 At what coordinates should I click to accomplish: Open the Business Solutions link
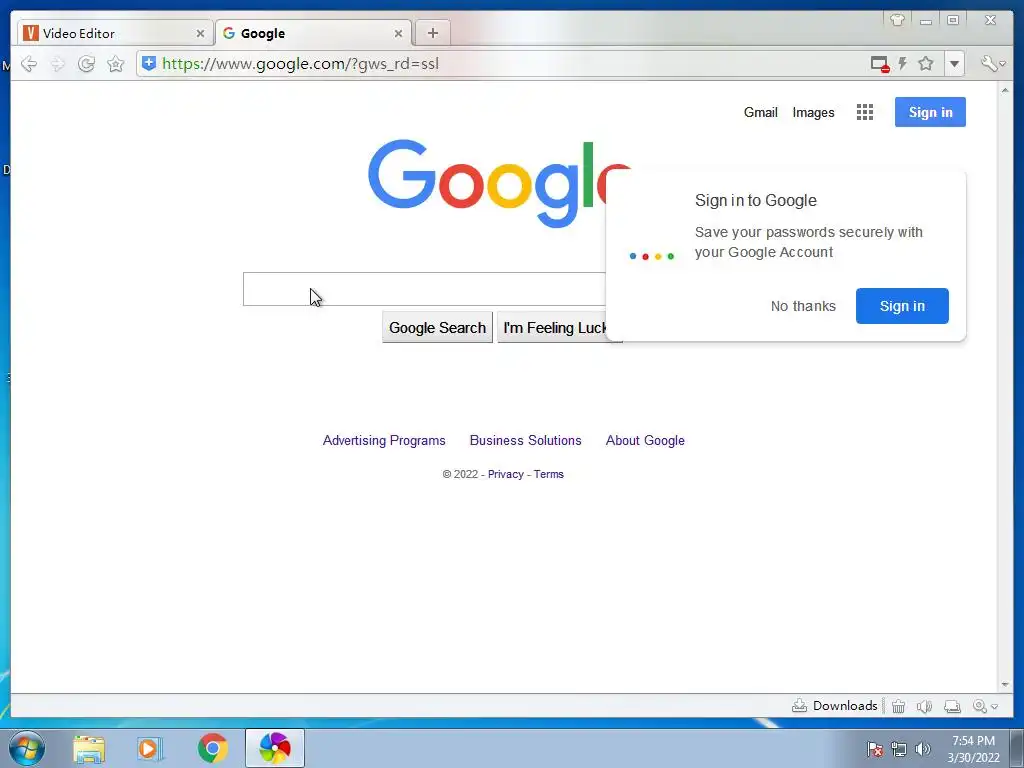(525, 440)
